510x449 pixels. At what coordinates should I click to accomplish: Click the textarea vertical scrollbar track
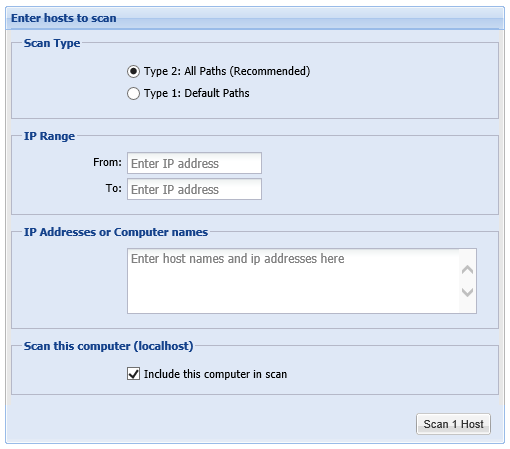[468, 281]
